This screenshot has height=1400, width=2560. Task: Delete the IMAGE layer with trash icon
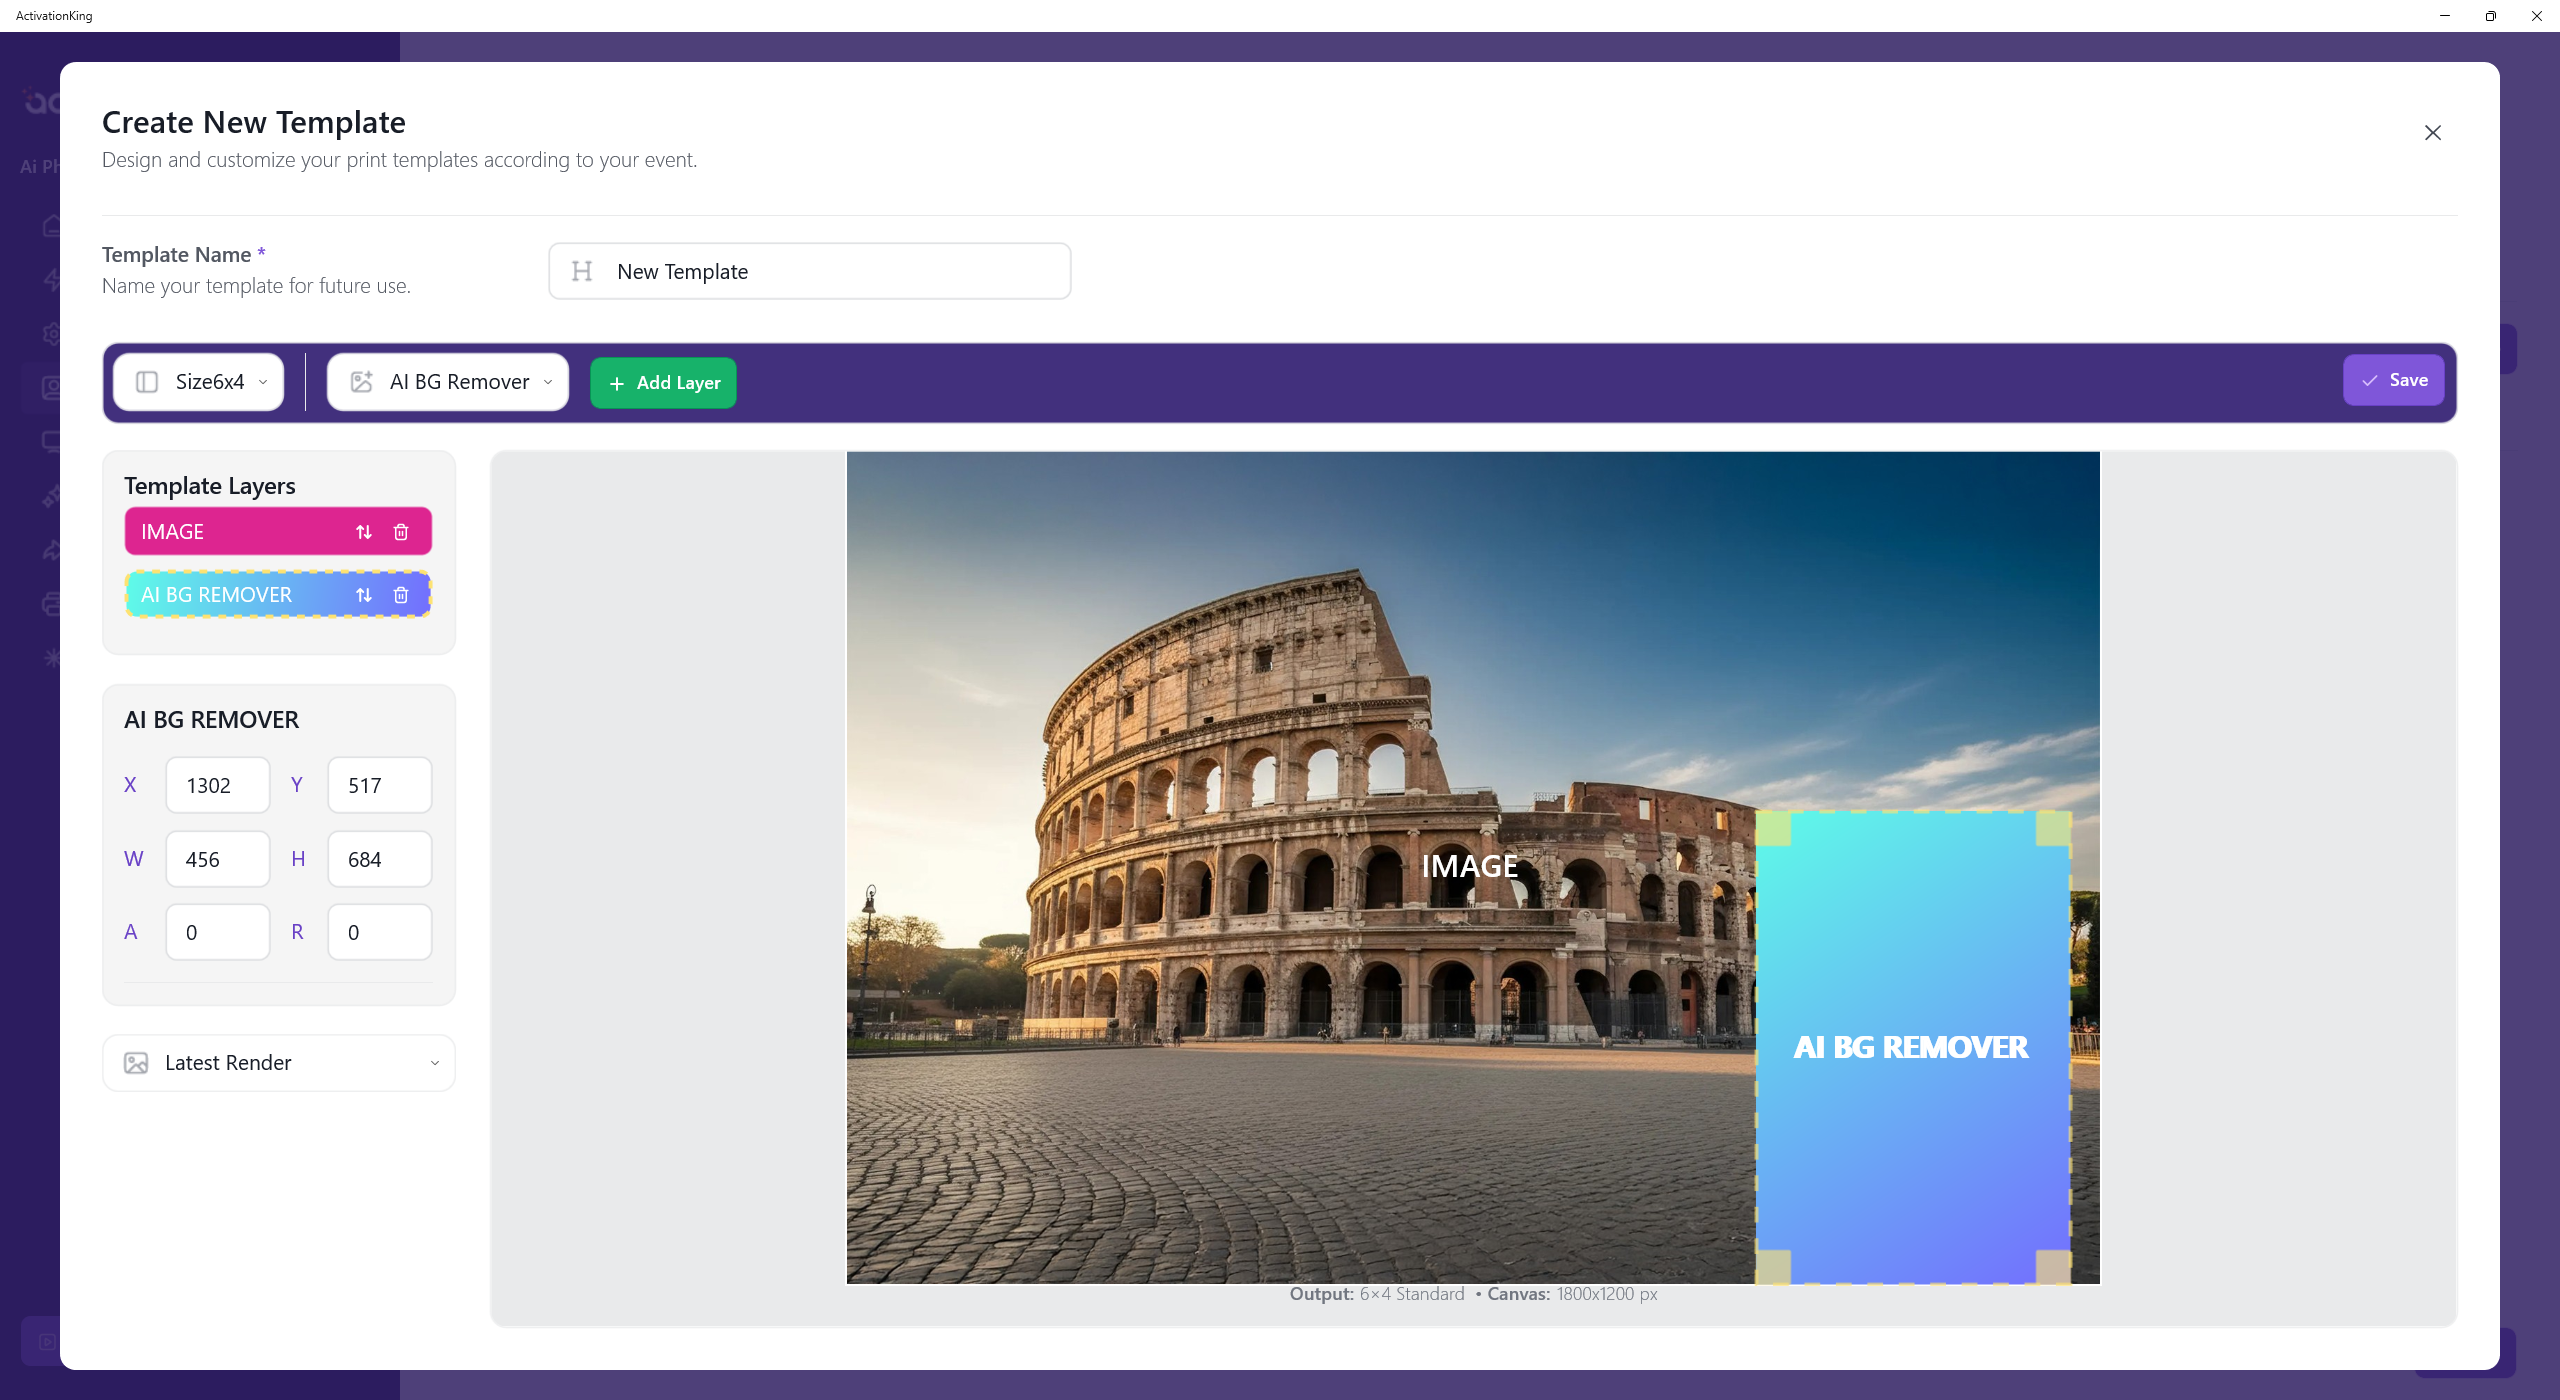pyautogui.click(x=401, y=532)
